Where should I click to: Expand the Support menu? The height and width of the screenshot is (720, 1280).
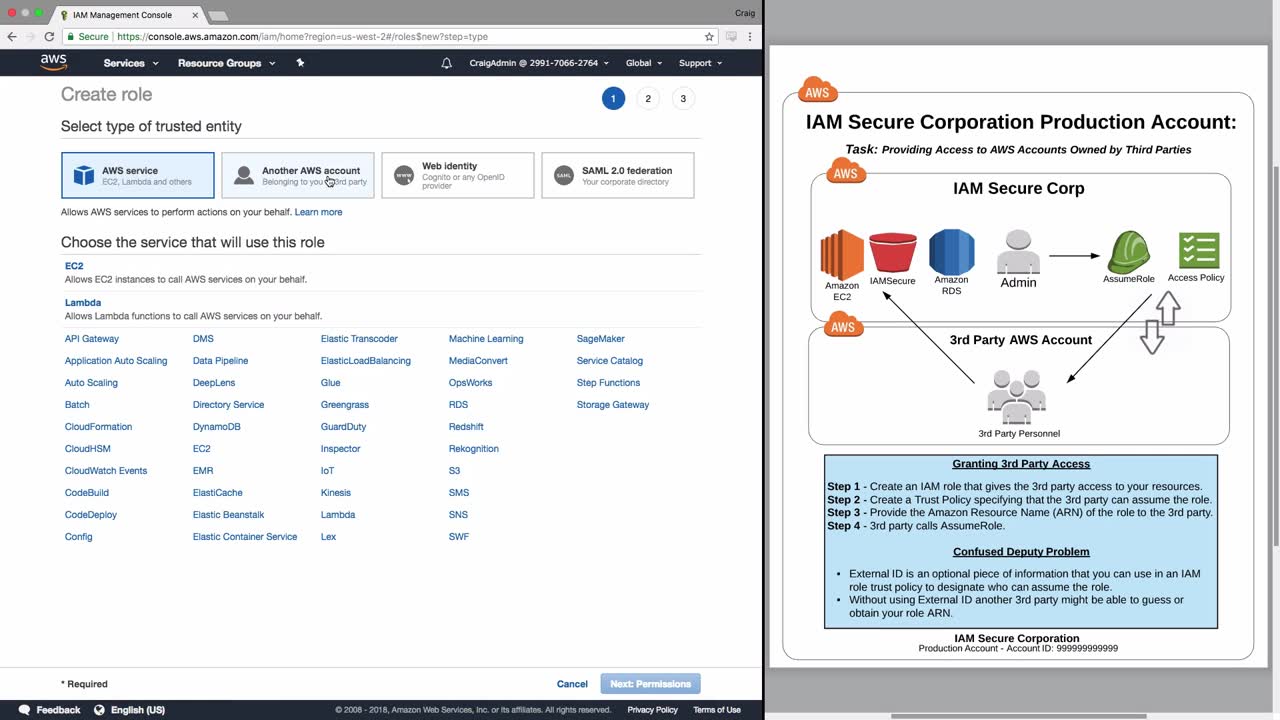coord(701,63)
